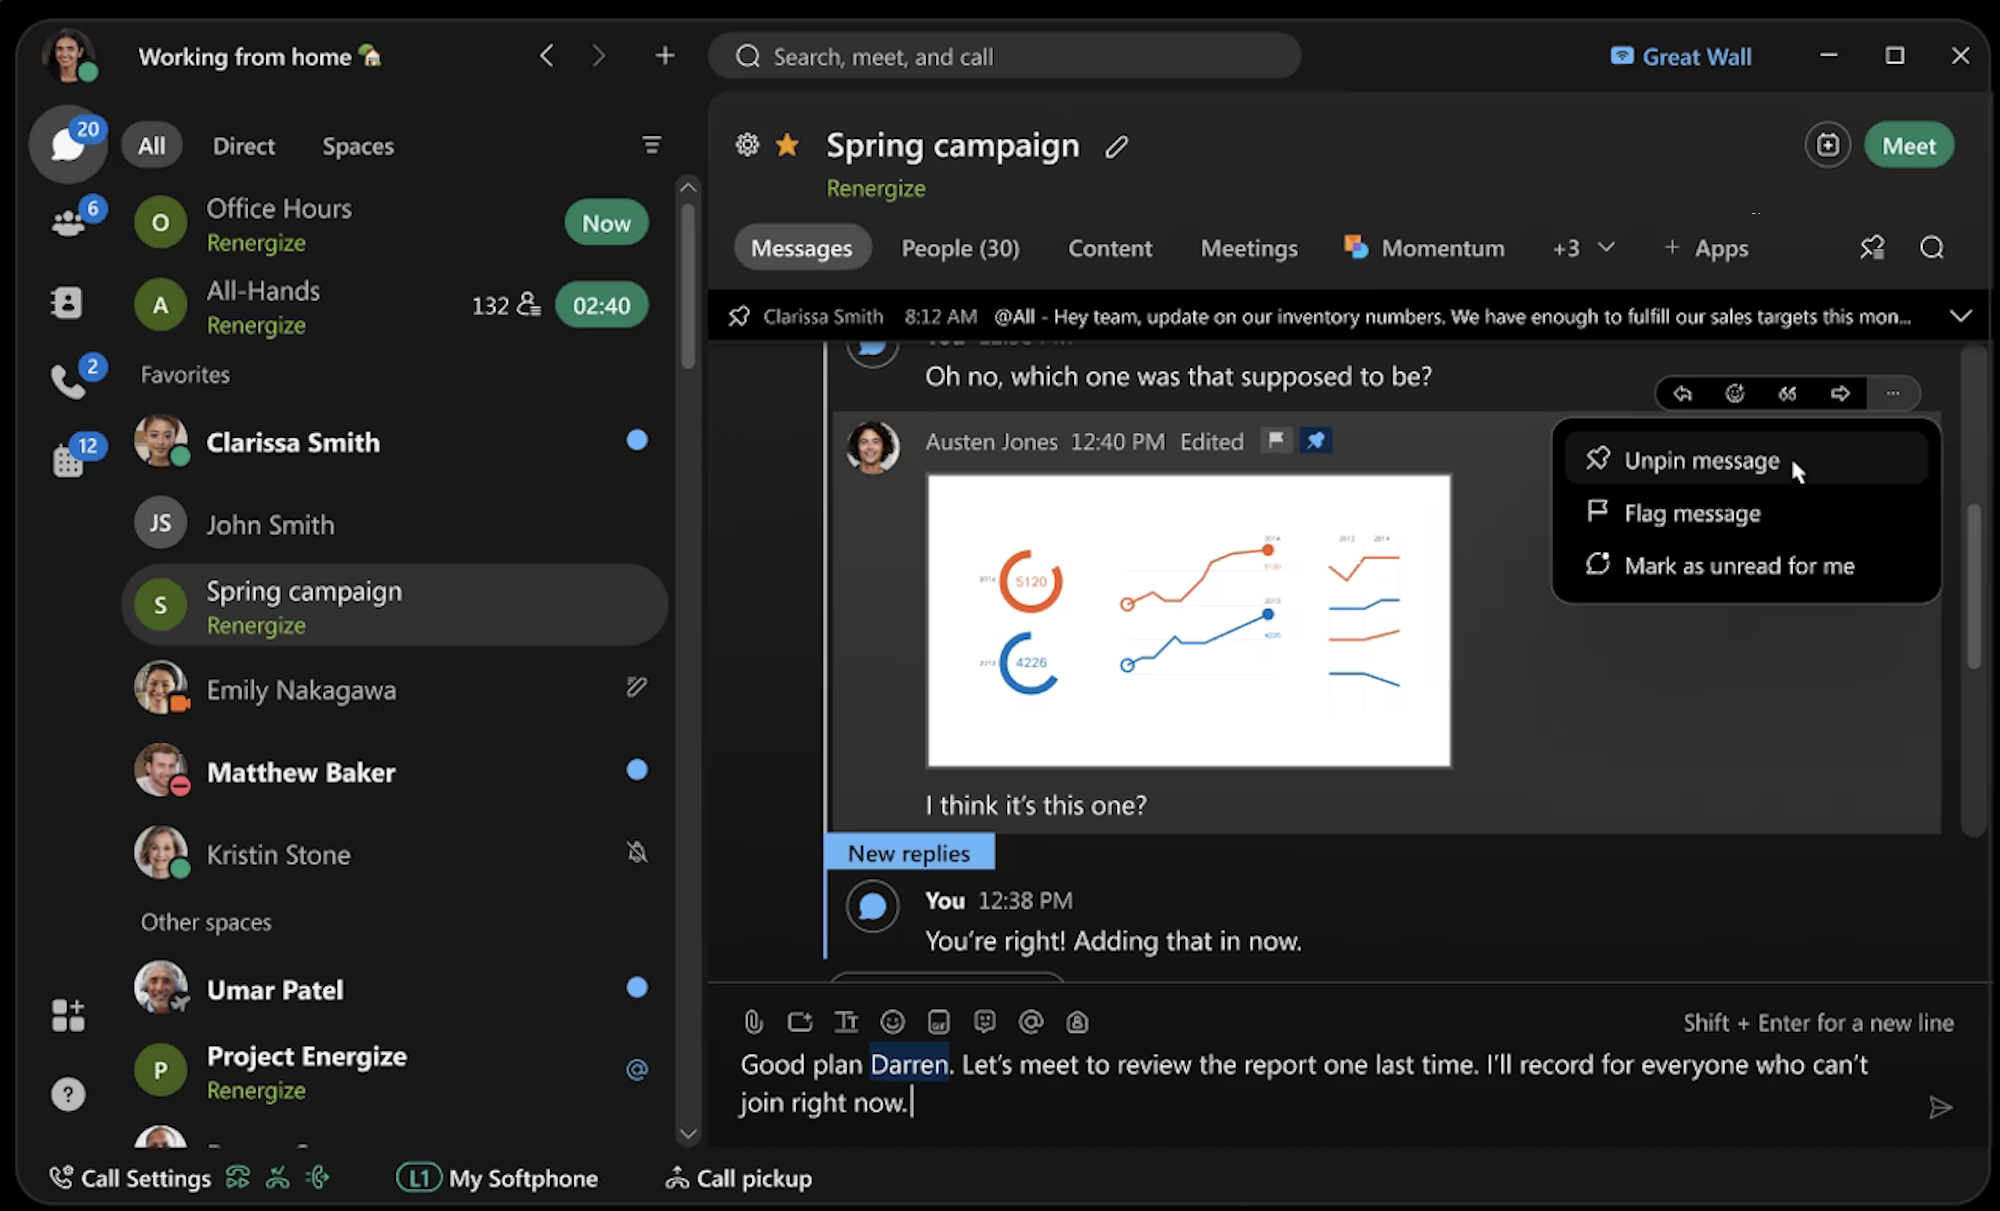Click the quote icon in message hover toolbar
Image resolution: width=2000 pixels, height=1211 pixels.
1787,393
